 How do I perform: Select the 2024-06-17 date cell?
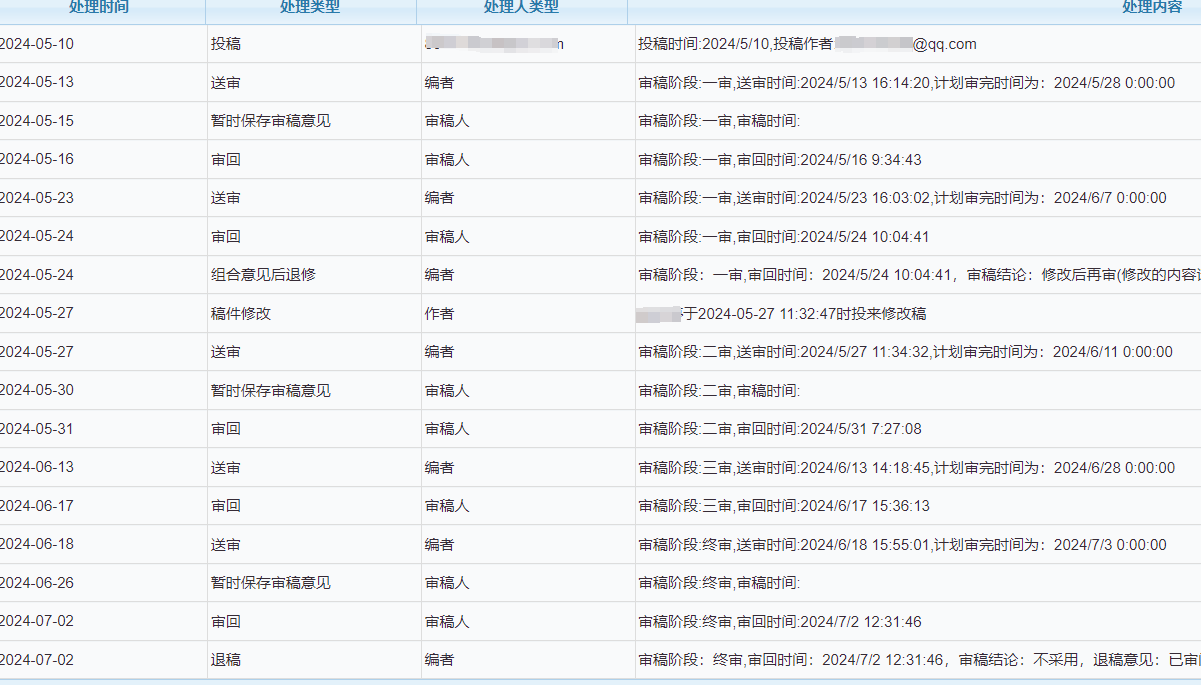pos(37,506)
